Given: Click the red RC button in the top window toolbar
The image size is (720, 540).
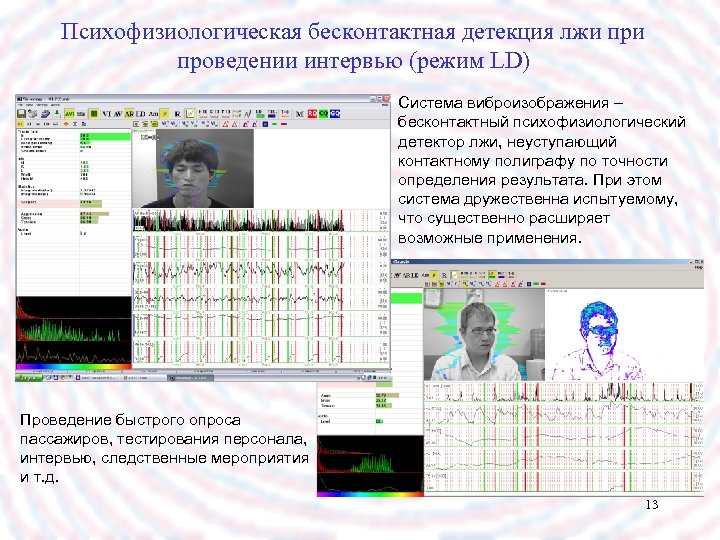Looking at the screenshot, I should 312,114.
